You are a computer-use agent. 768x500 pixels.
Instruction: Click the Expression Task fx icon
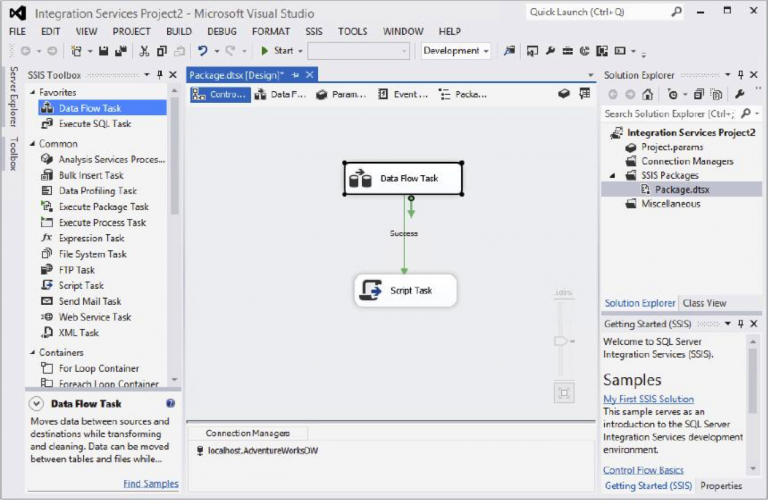pyautogui.click(x=47, y=238)
